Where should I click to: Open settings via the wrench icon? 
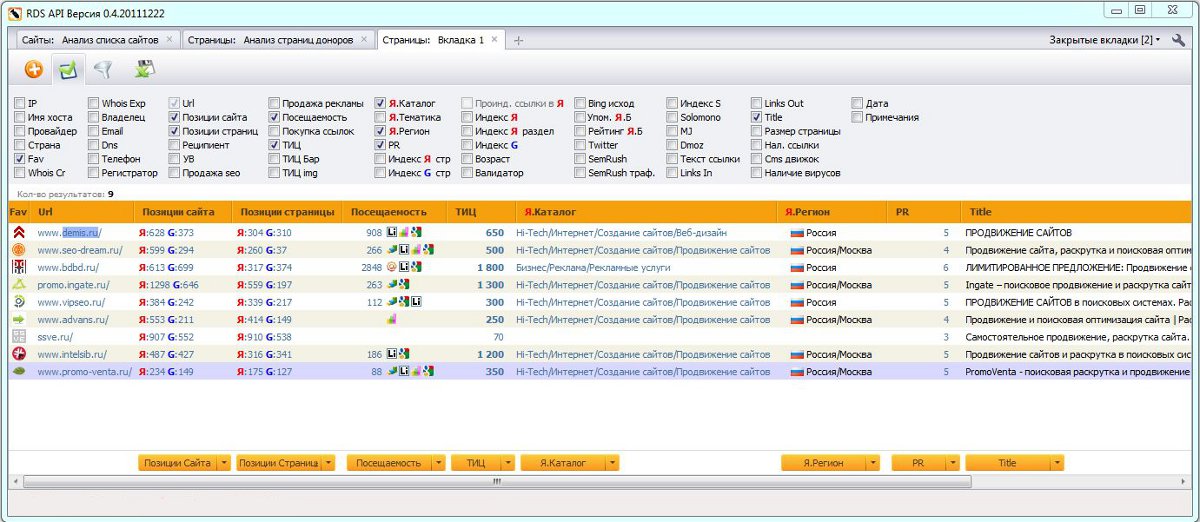click(1178, 40)
